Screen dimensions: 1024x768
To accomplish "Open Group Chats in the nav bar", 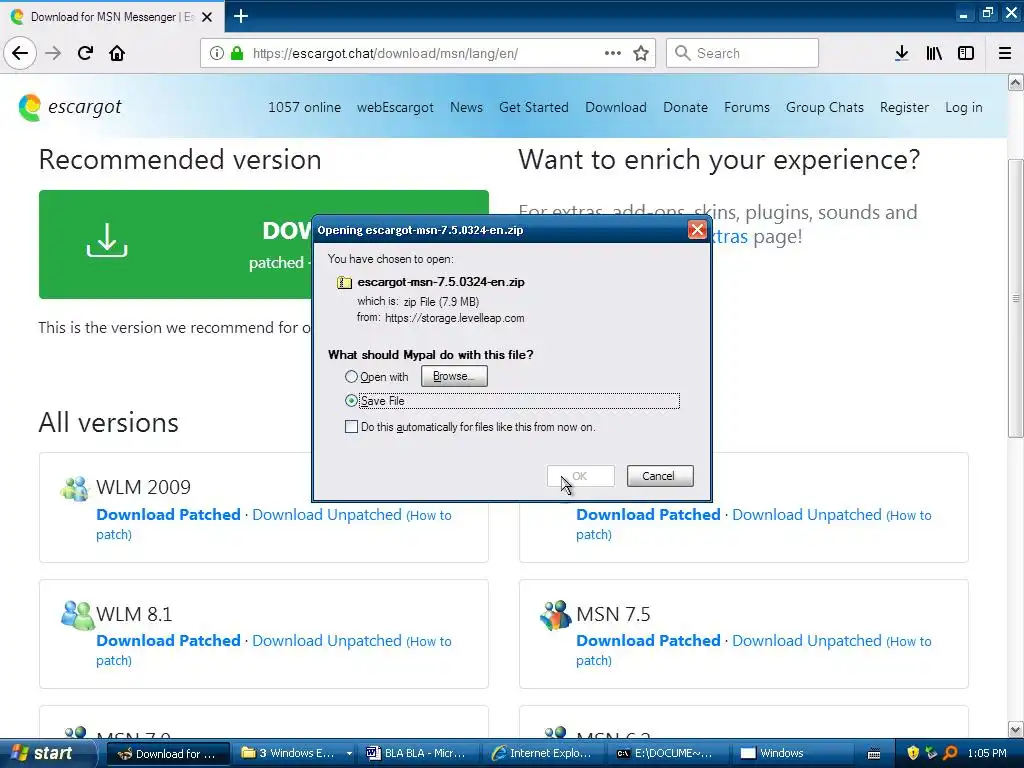I will [825, 107].
